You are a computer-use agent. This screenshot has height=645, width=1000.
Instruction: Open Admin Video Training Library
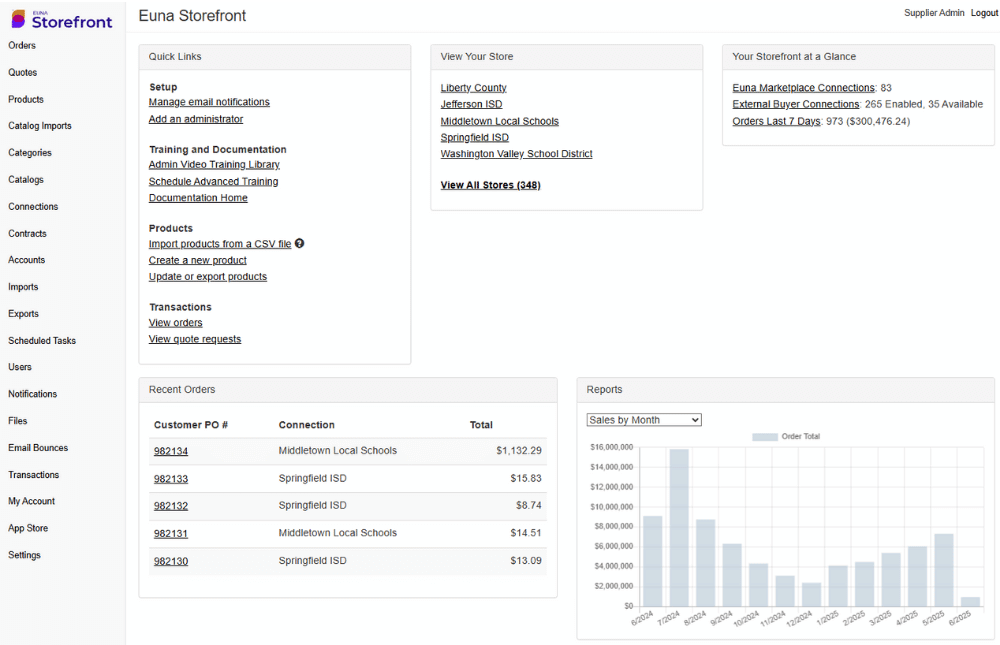point(214,165)
